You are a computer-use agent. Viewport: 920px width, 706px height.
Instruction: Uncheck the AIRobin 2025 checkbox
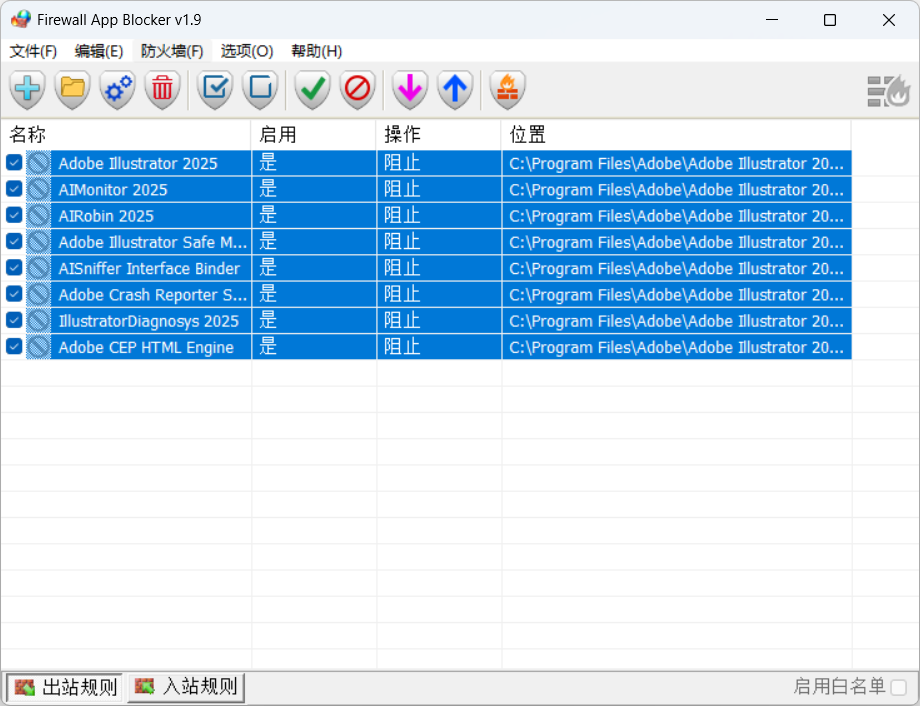tap(14, 215)
